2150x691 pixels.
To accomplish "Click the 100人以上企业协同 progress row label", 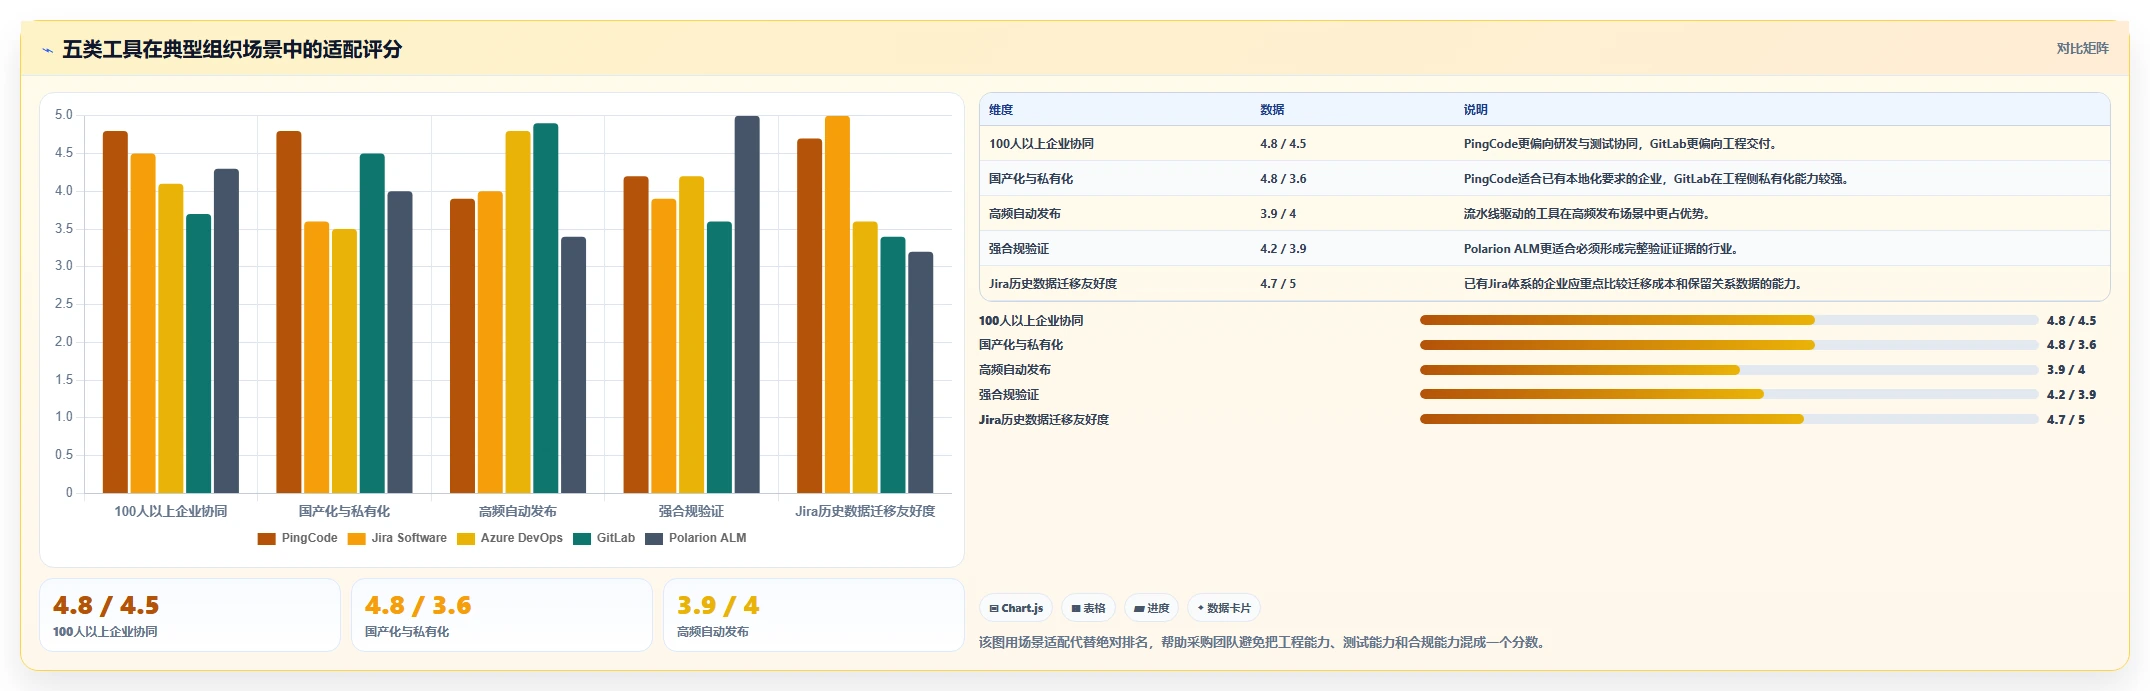I will coord(1031,321).
